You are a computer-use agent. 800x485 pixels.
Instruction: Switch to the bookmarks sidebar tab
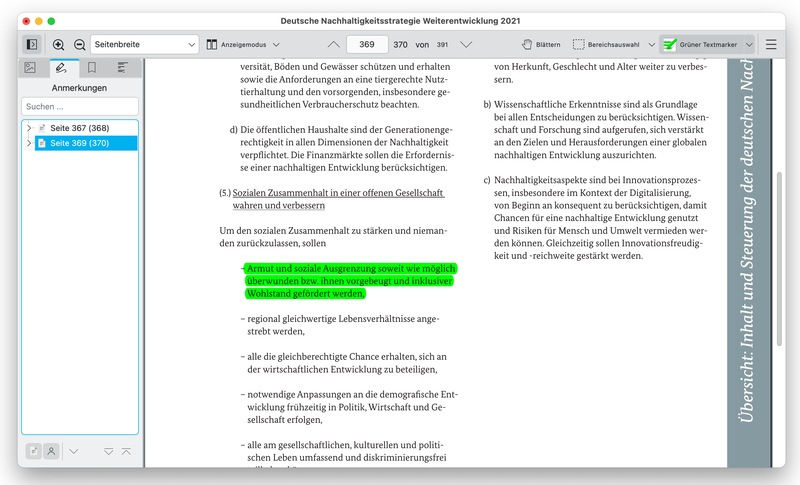pyautogui.click(x=92, y=68)
